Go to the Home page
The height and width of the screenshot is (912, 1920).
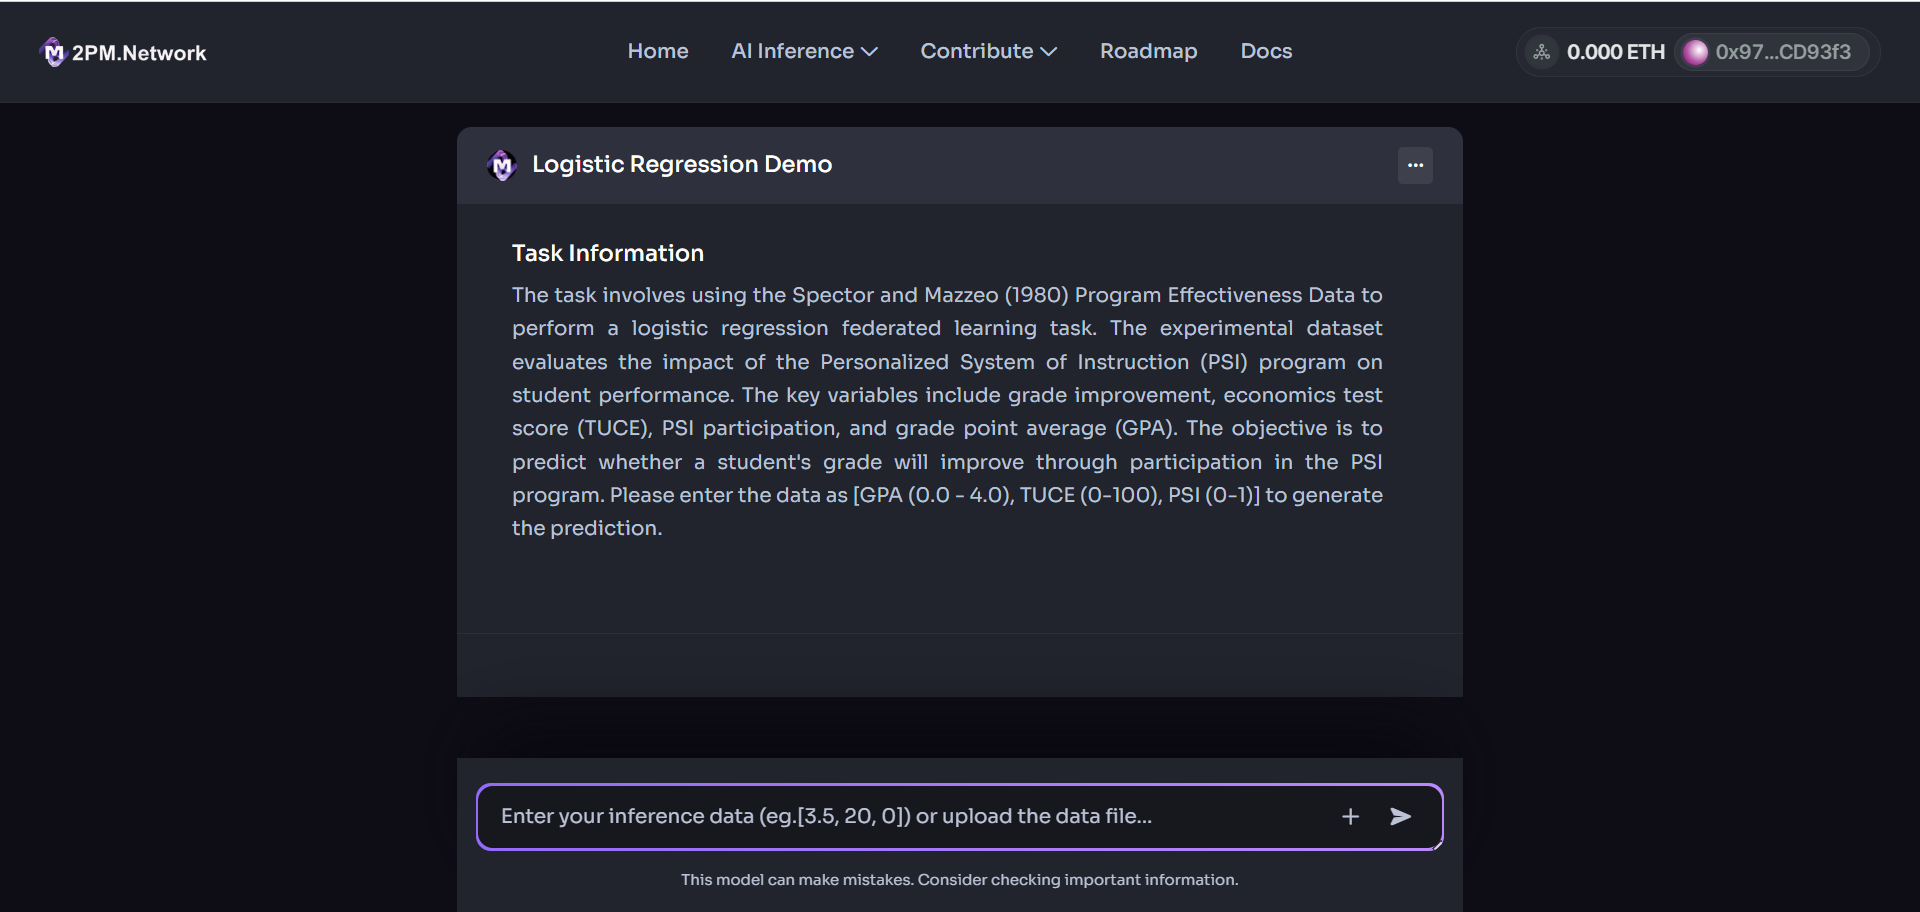pyautogui.click(x=658, y=51)
